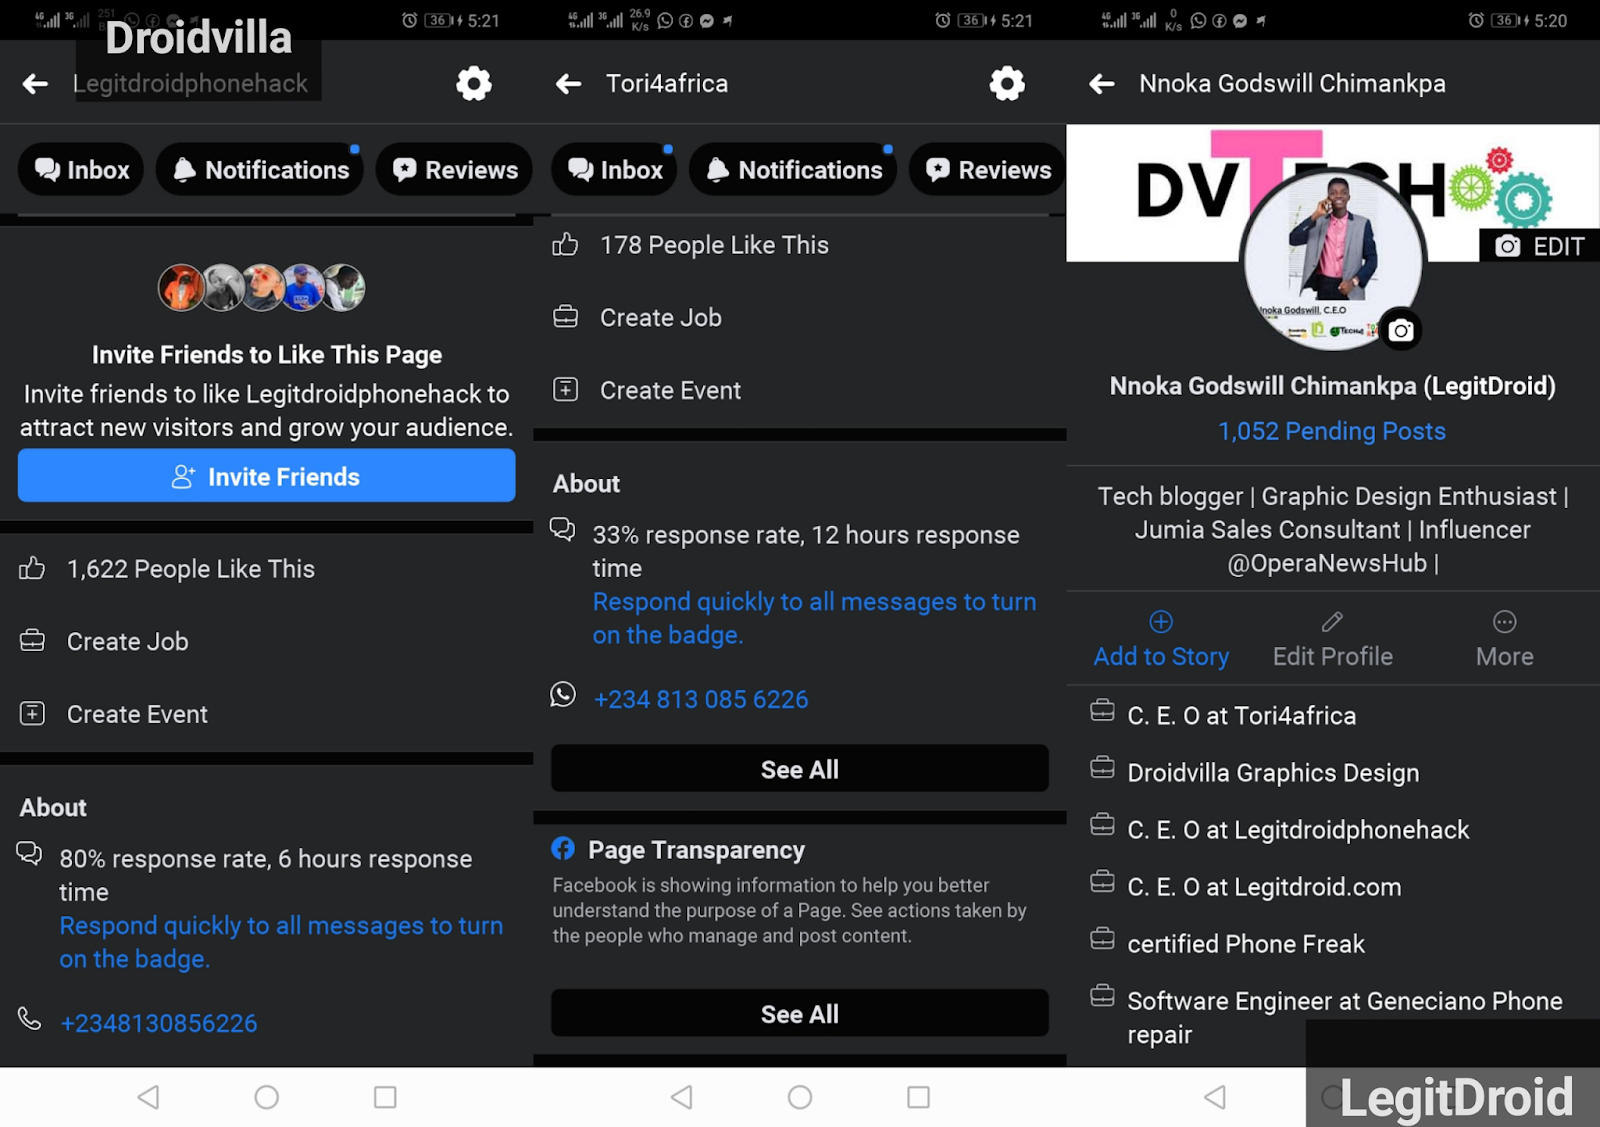The image size is (1600, 1127).
Task: Tap the Nnoka Godswill Chimankpa (LegitDroid) profile name
Action: (1332, 386)
